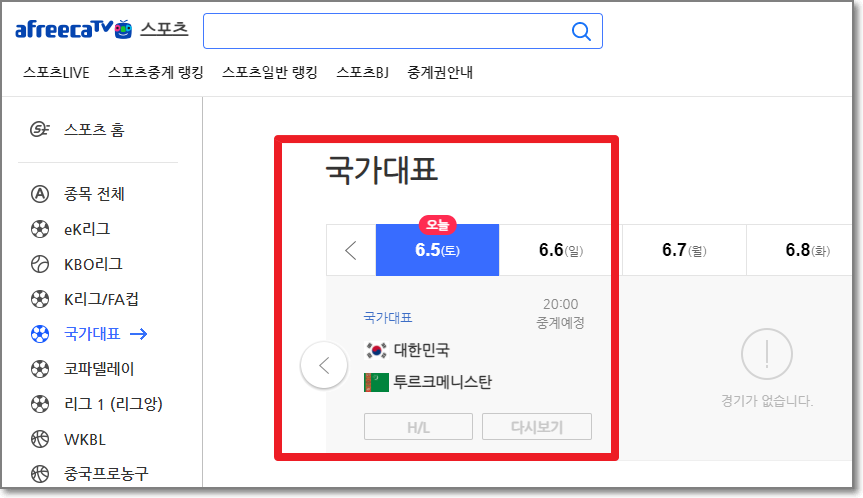Viewport: 863px width, 498px height.
Task: Click the 경기가 없습니다 notice
Action: pos(767,401)
